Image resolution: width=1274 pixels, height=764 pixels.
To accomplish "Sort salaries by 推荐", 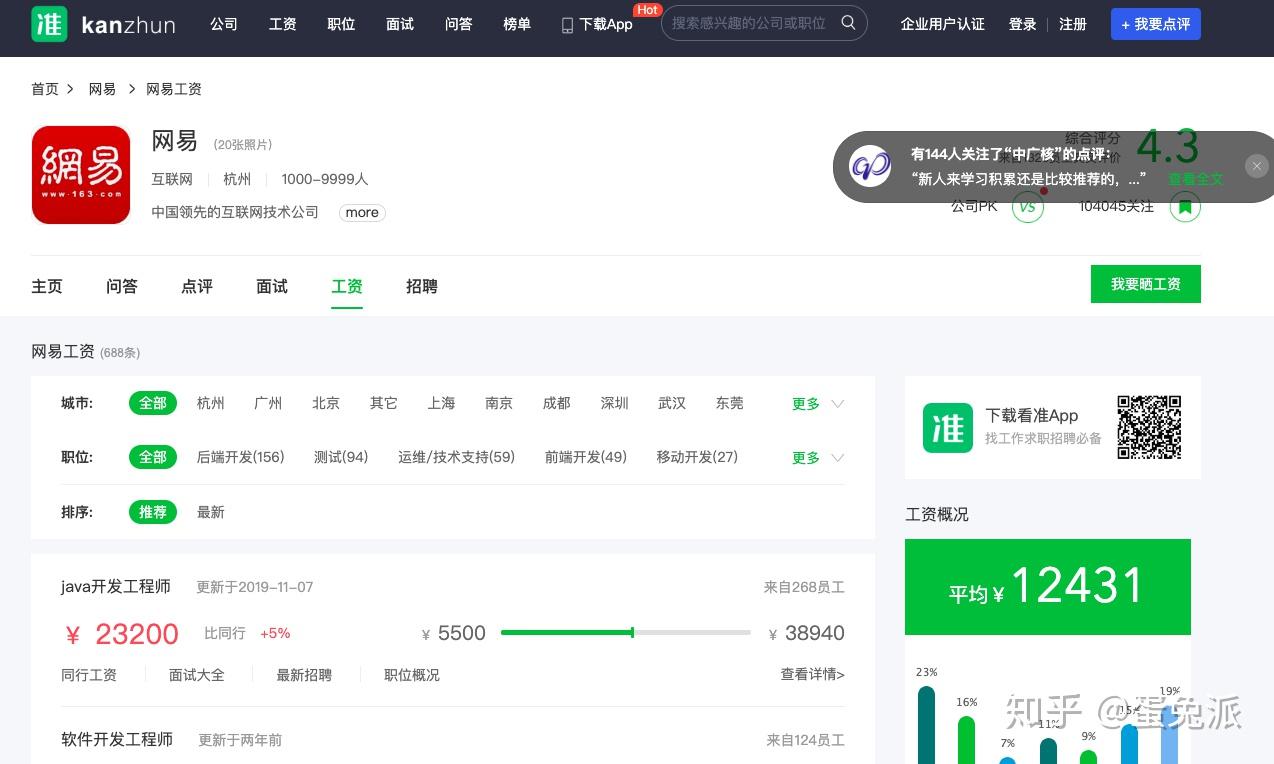I will point(153,512).
